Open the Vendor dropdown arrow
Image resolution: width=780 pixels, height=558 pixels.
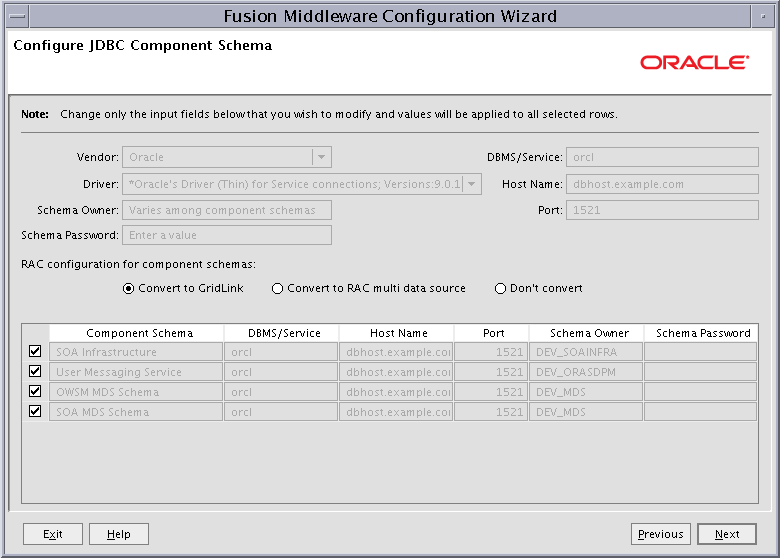321,157
